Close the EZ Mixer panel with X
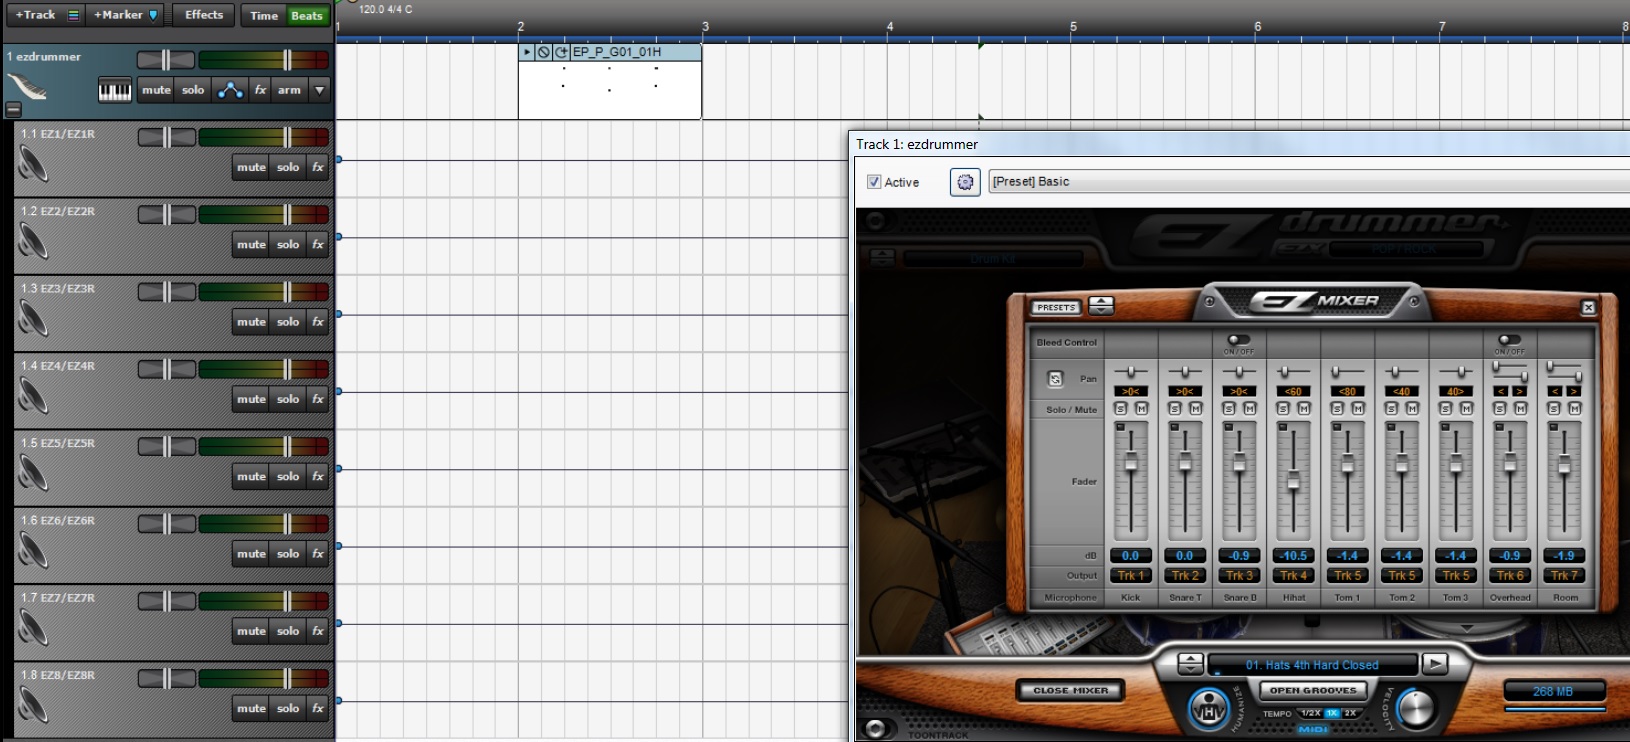This screenshot has height=742, width=1630. point(1588,307)
